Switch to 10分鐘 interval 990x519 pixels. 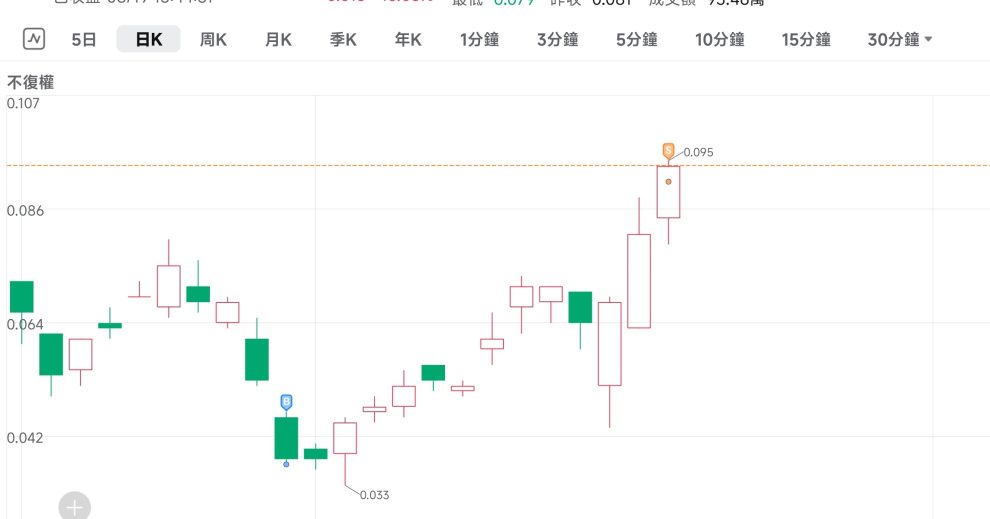pos(720,40)
